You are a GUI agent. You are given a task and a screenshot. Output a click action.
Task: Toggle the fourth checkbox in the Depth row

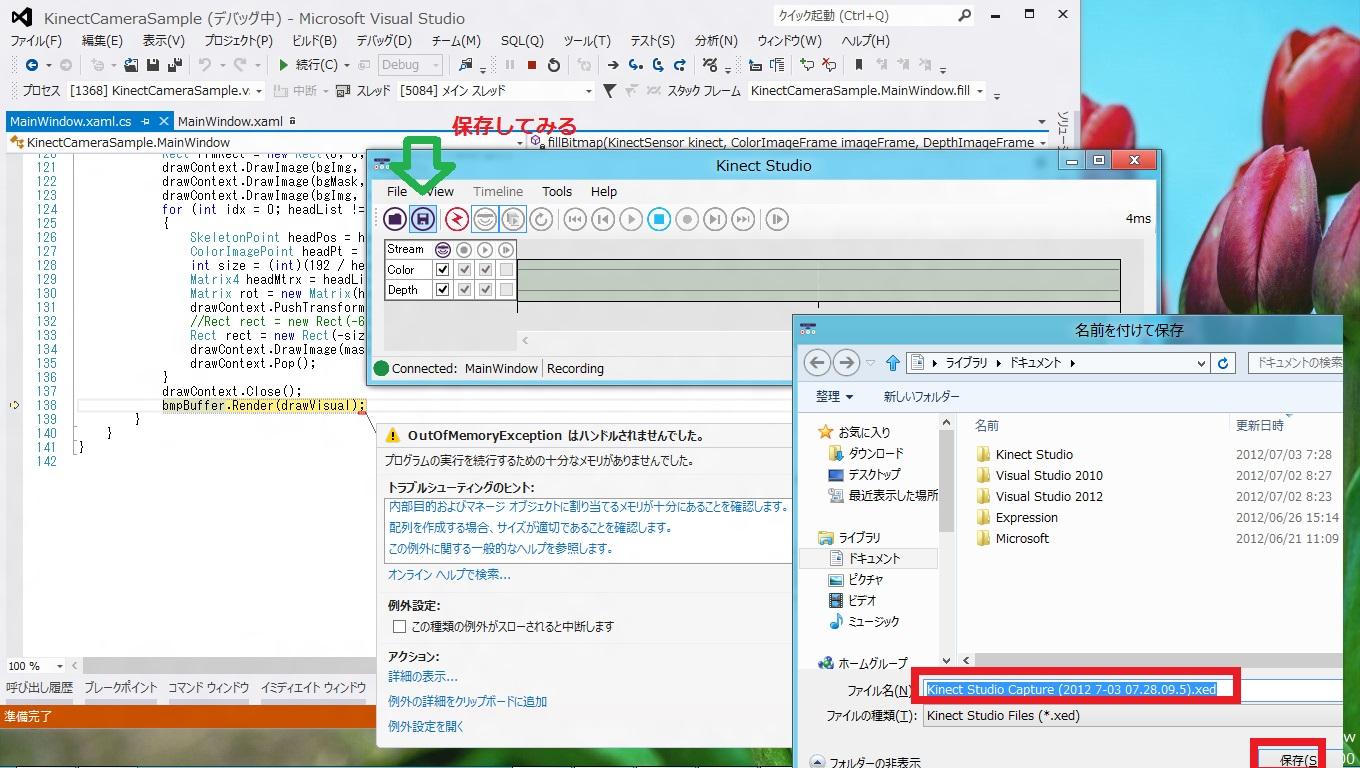click(x=506, y=290)
